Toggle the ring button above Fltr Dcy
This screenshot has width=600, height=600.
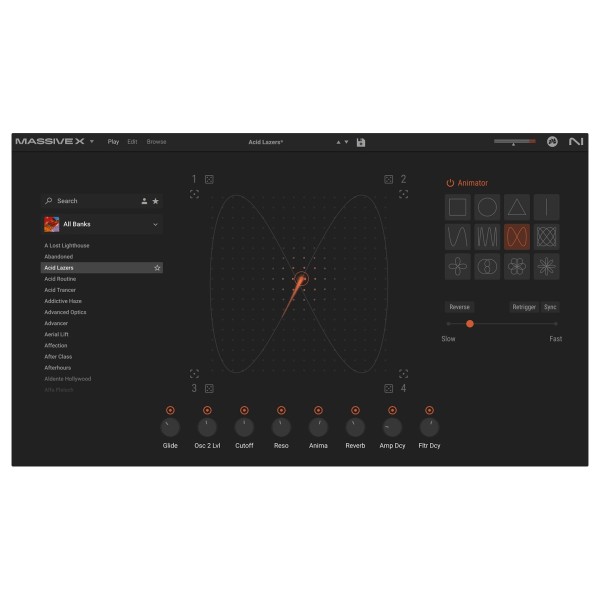click(429, 410)
